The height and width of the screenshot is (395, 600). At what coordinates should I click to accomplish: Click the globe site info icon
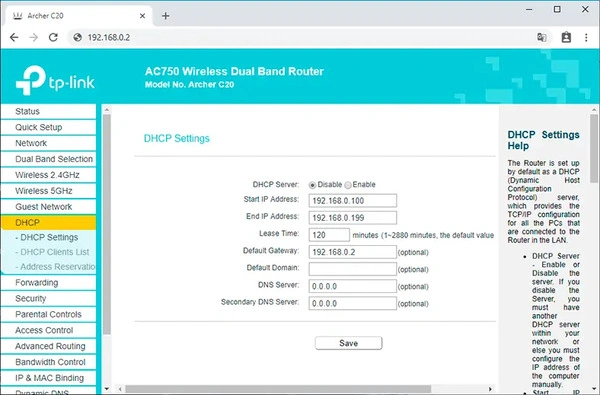78,38
